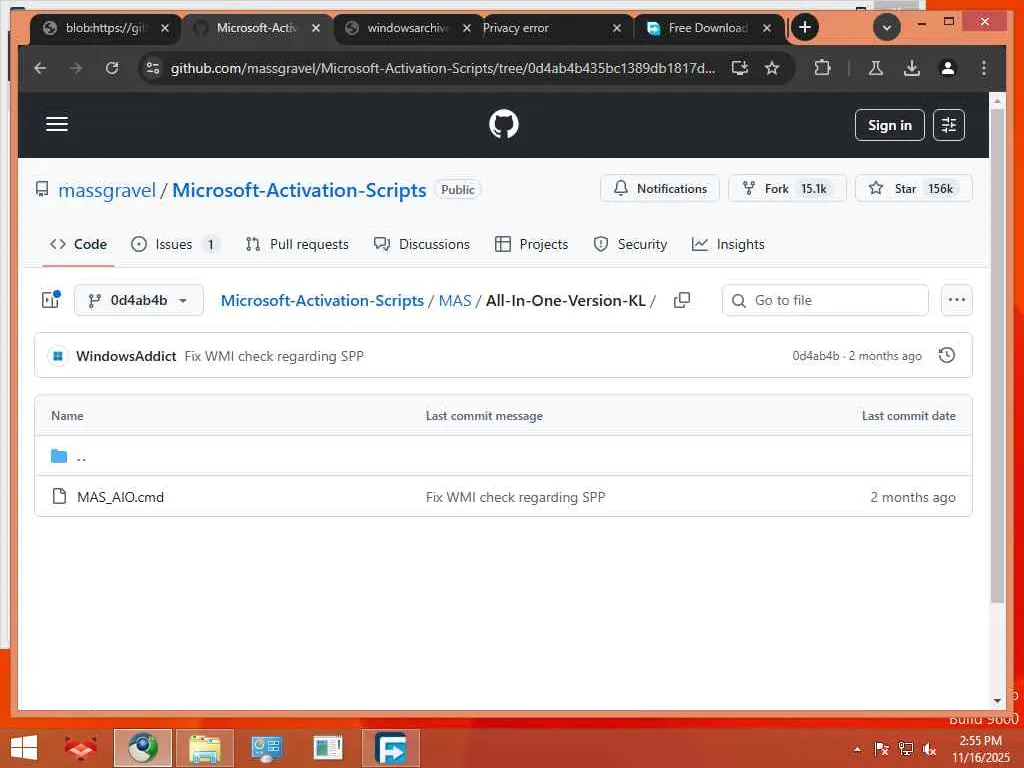The height and width of the screenshot is (768, 1024).
Task: Click the browser Back arrow
Action: [40, 68]
